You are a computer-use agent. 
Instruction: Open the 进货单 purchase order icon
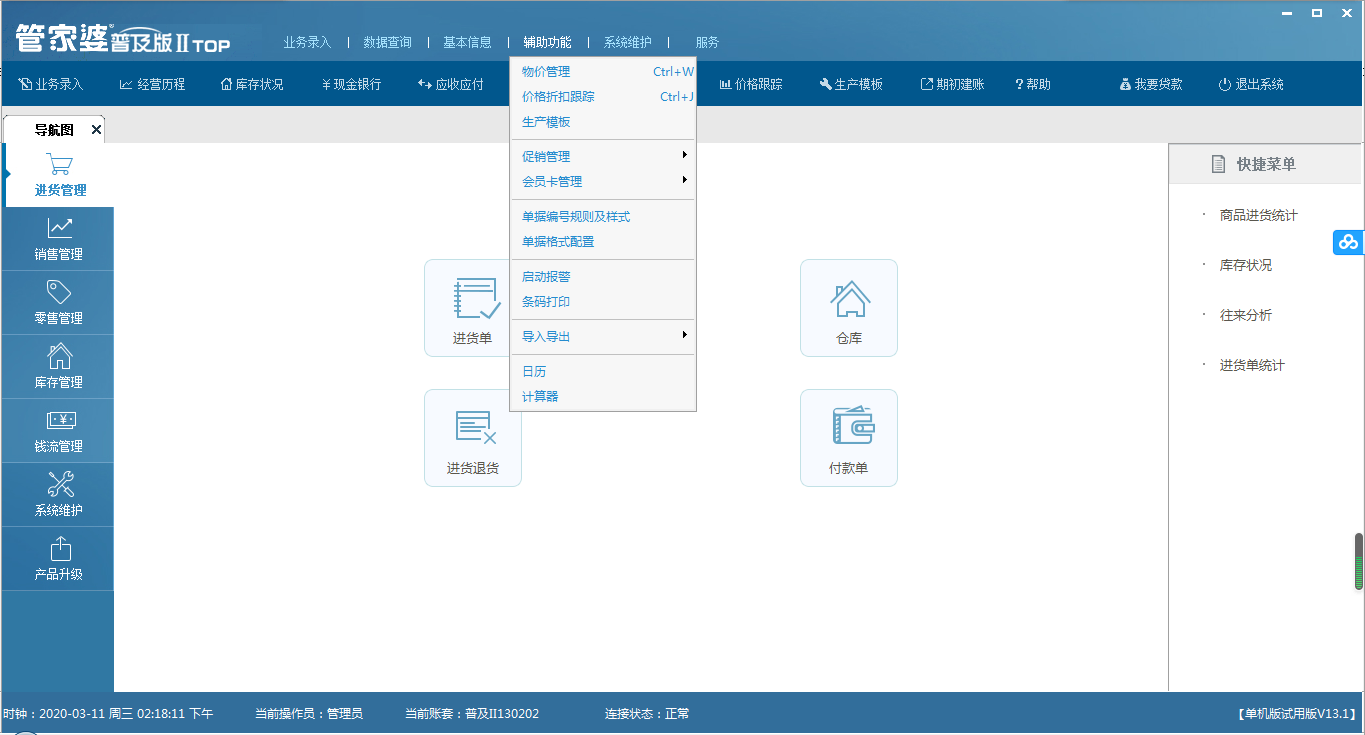[x=473, y=308]
